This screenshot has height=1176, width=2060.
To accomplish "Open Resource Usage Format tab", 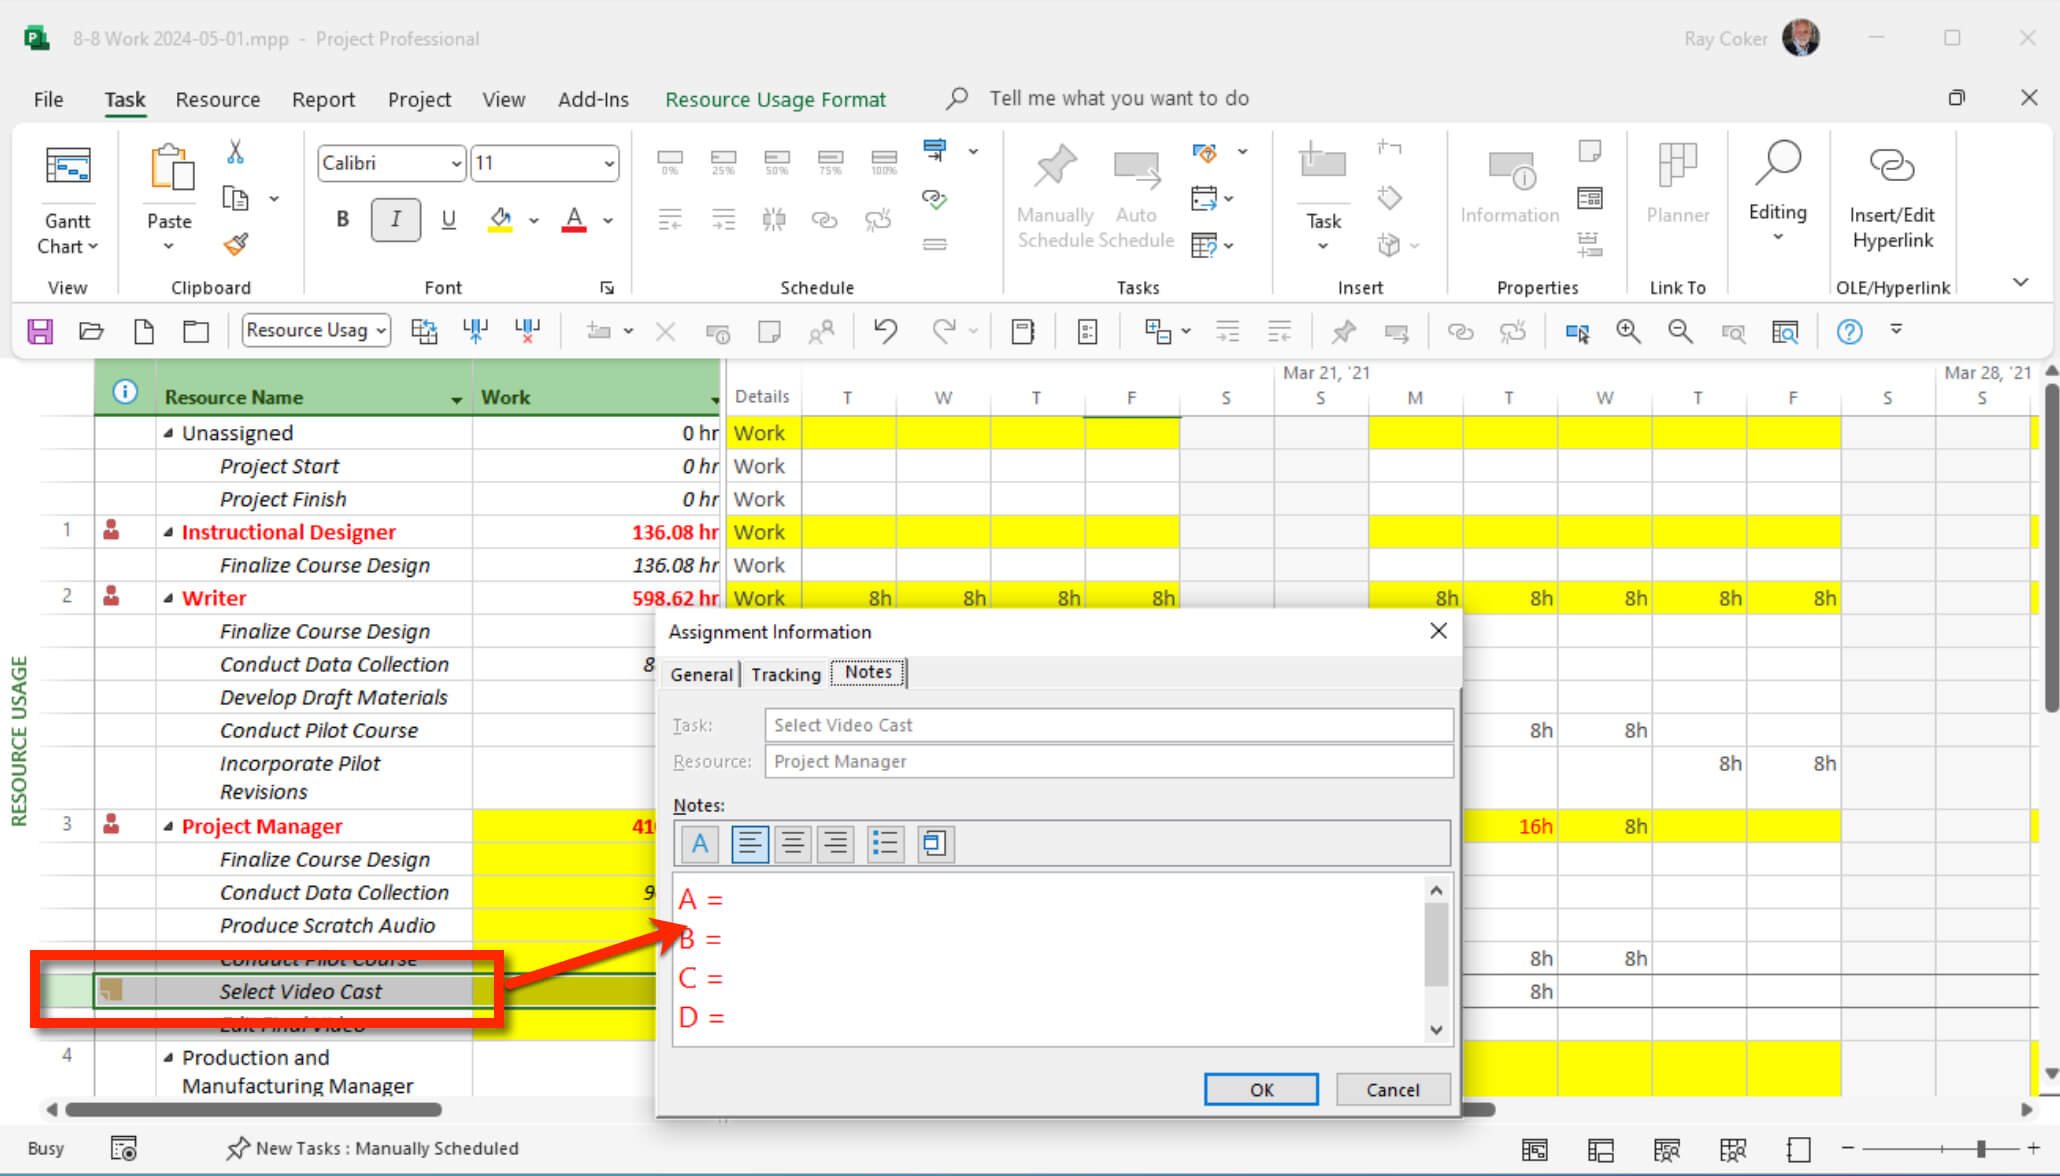I will [x=775, y=99].
